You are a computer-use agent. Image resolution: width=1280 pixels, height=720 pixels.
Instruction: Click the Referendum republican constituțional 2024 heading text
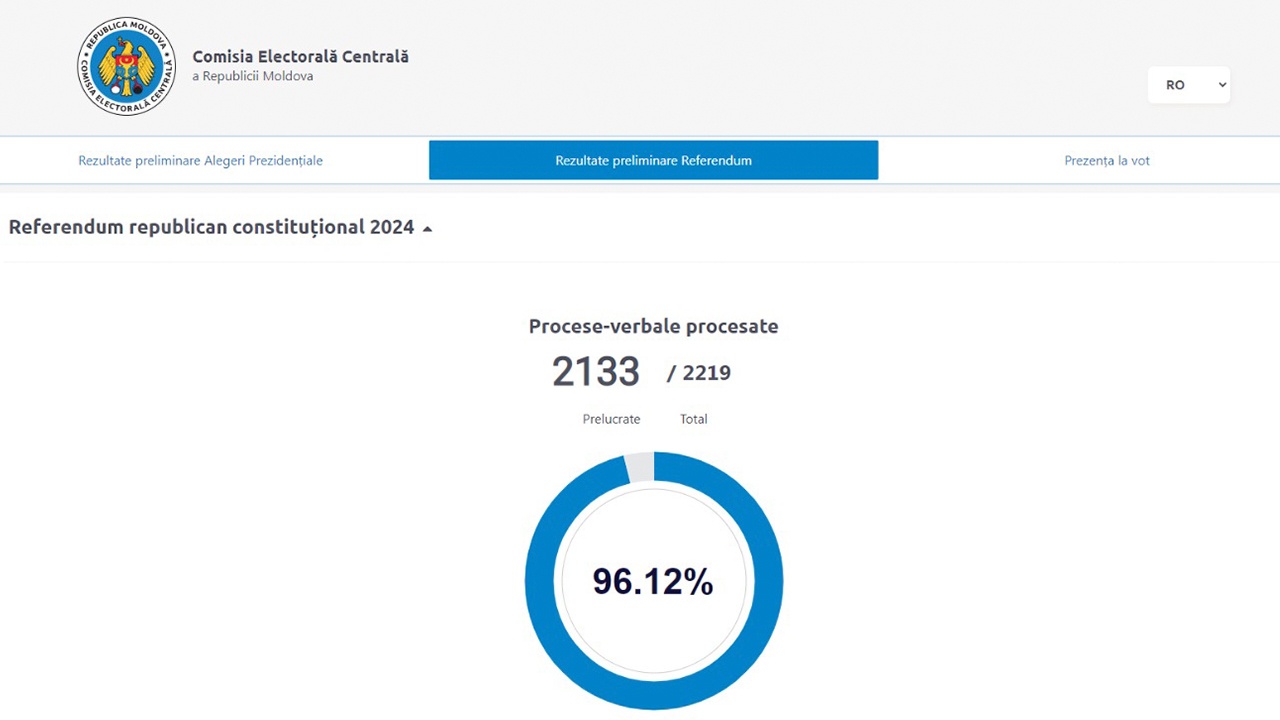tap(211, 227)
